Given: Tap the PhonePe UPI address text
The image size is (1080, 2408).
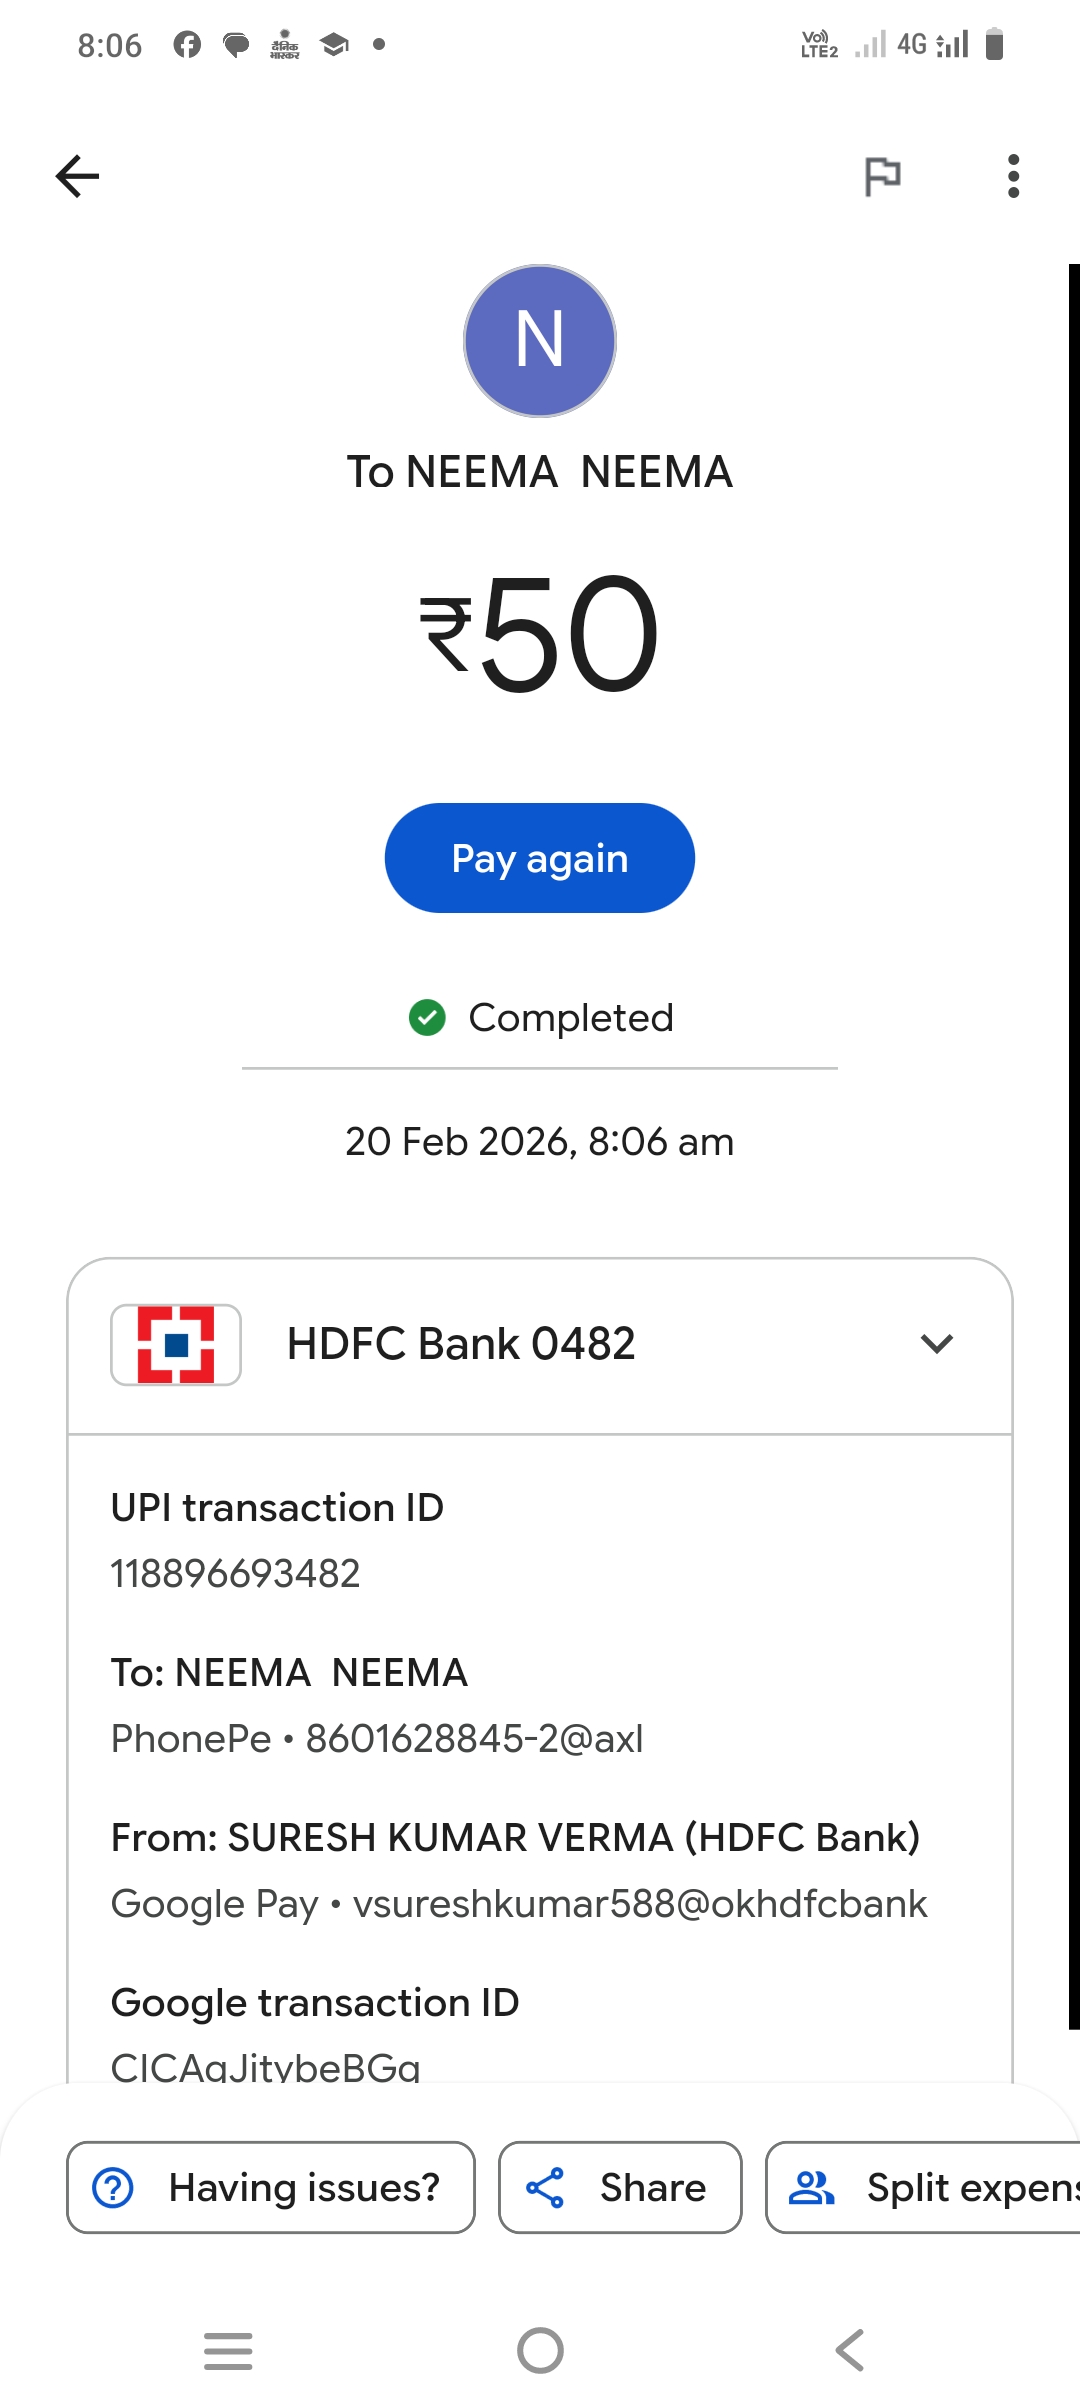Looking at the screenshot, I should click(x=377, y=1739).
